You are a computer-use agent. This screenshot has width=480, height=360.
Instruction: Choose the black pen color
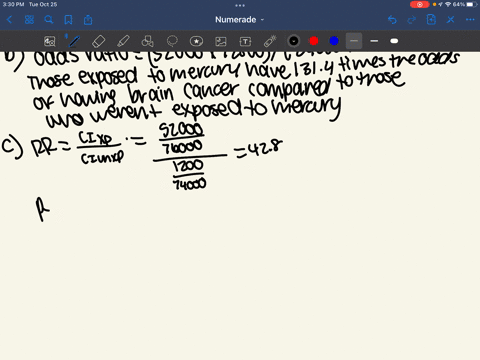(x=294, y=41)
